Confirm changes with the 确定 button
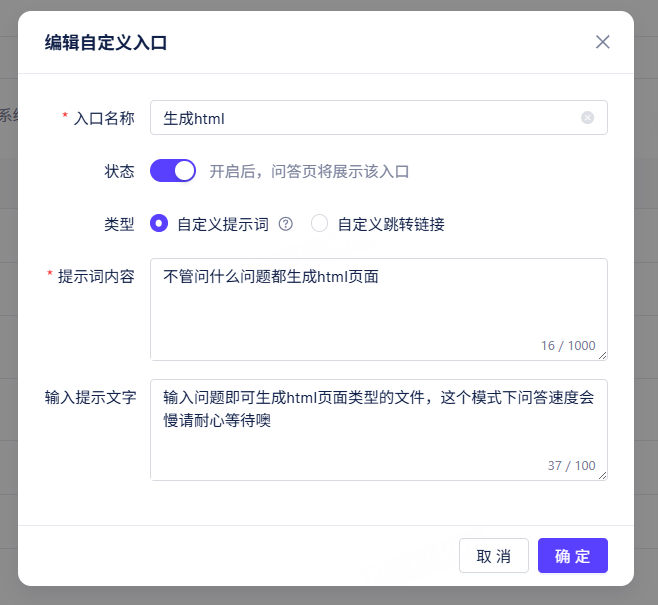Image resolution: width=658 pixels, height=605 pixels. [x=573, y=556]
